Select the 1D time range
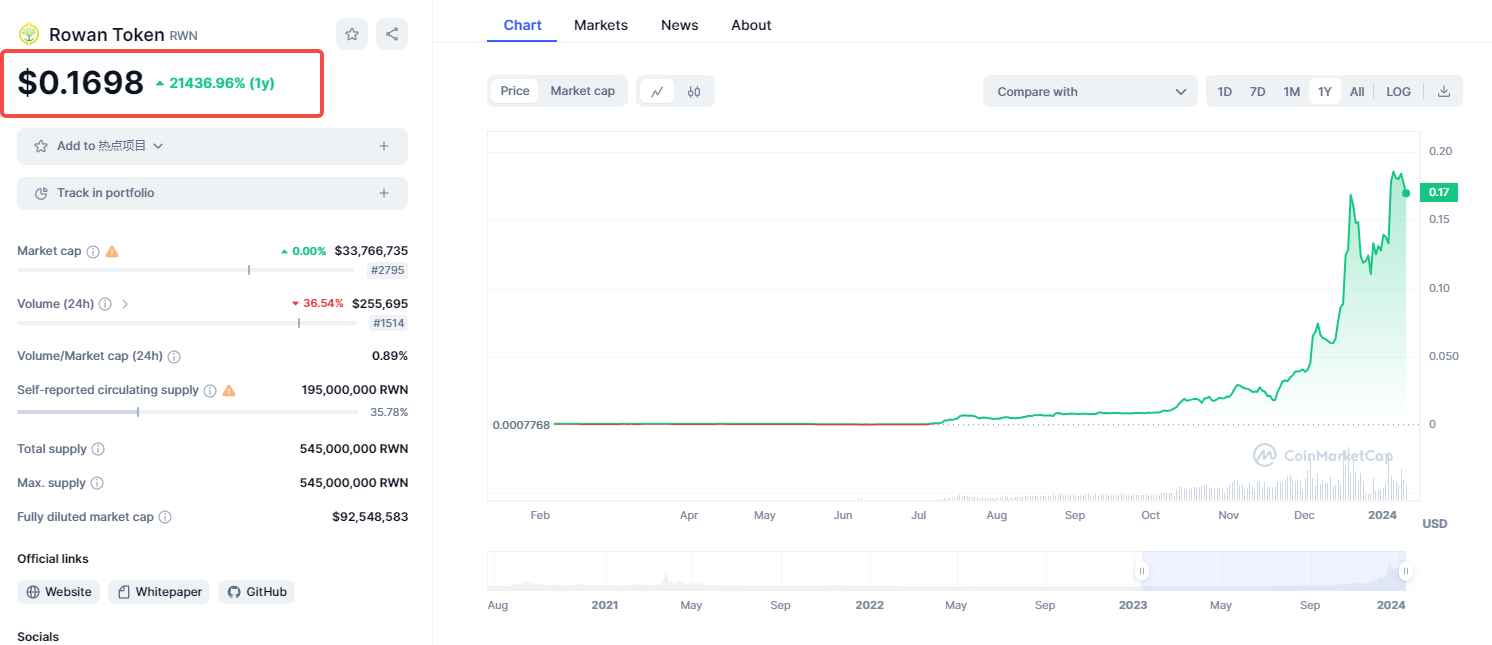Screen dimensions: 1492x645 click(x=1225, y=91)
